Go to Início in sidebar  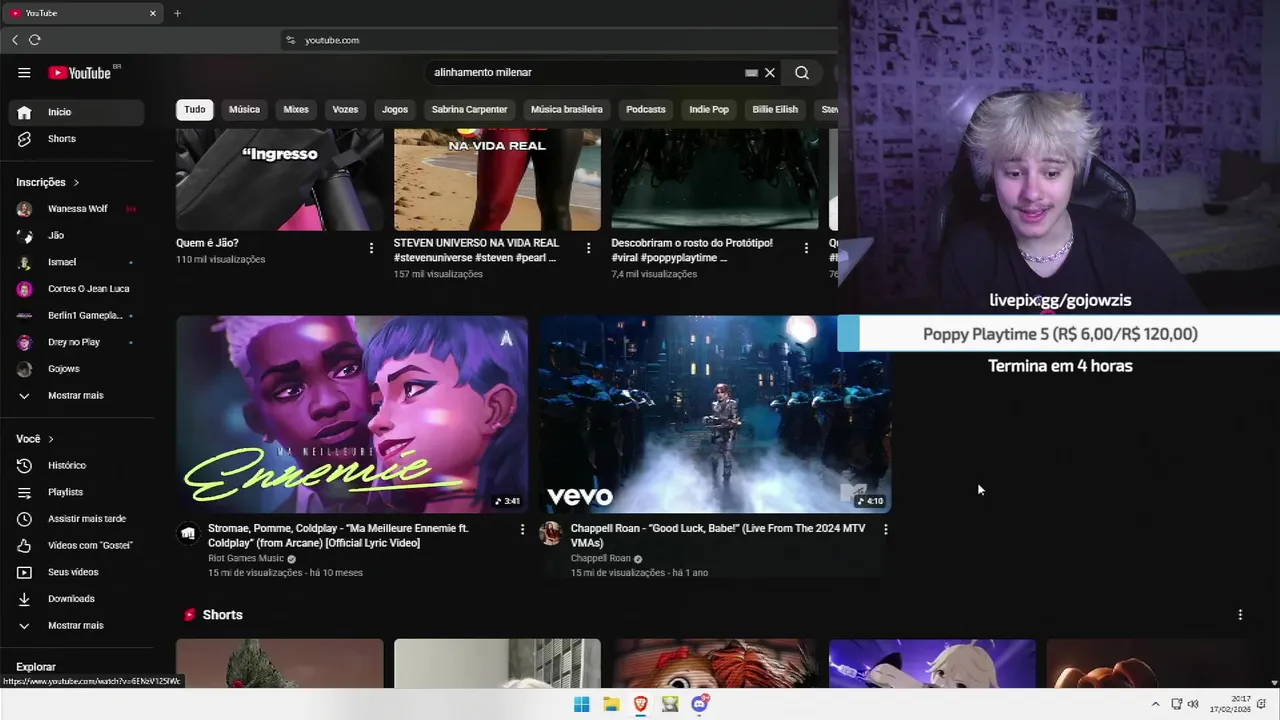(77, 112)
